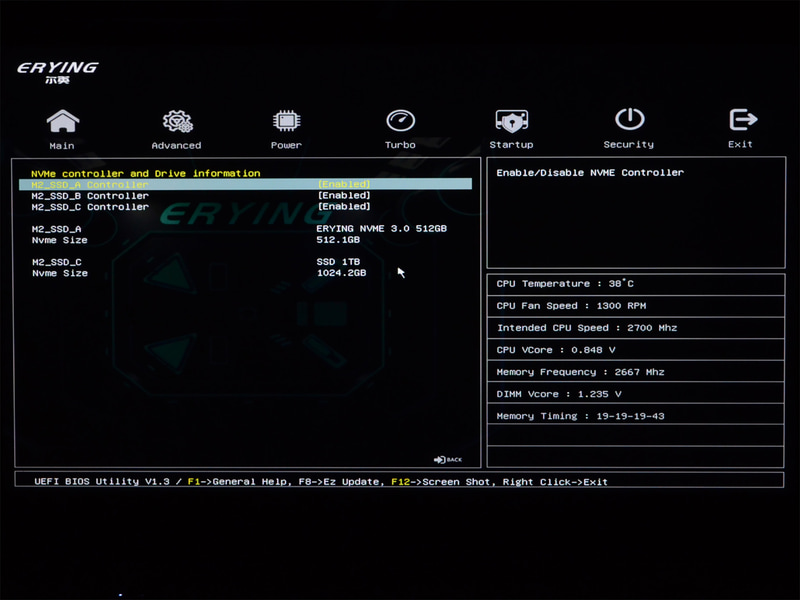Open the Advanced settings gear icon
This screenshot has height=600, width=800.
coord(176,118)
